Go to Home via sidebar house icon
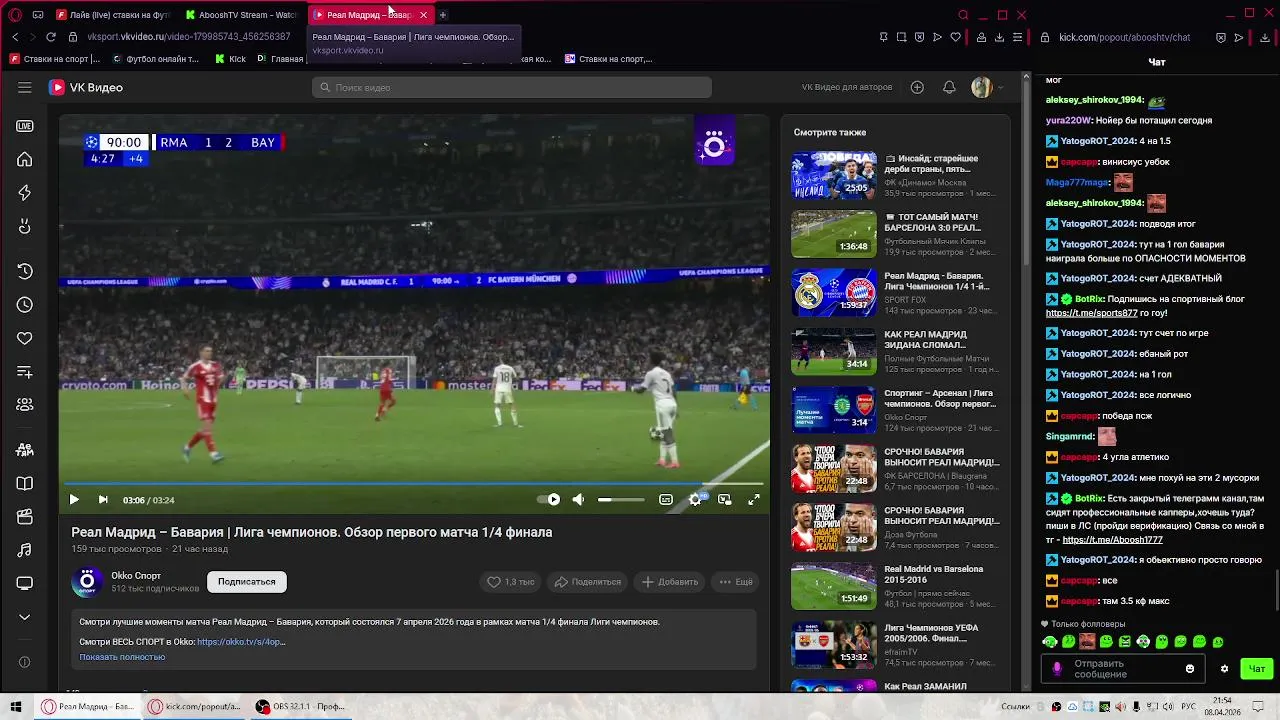The height and width of the screenshot is (720, 1280). click(x=25, y=159)
